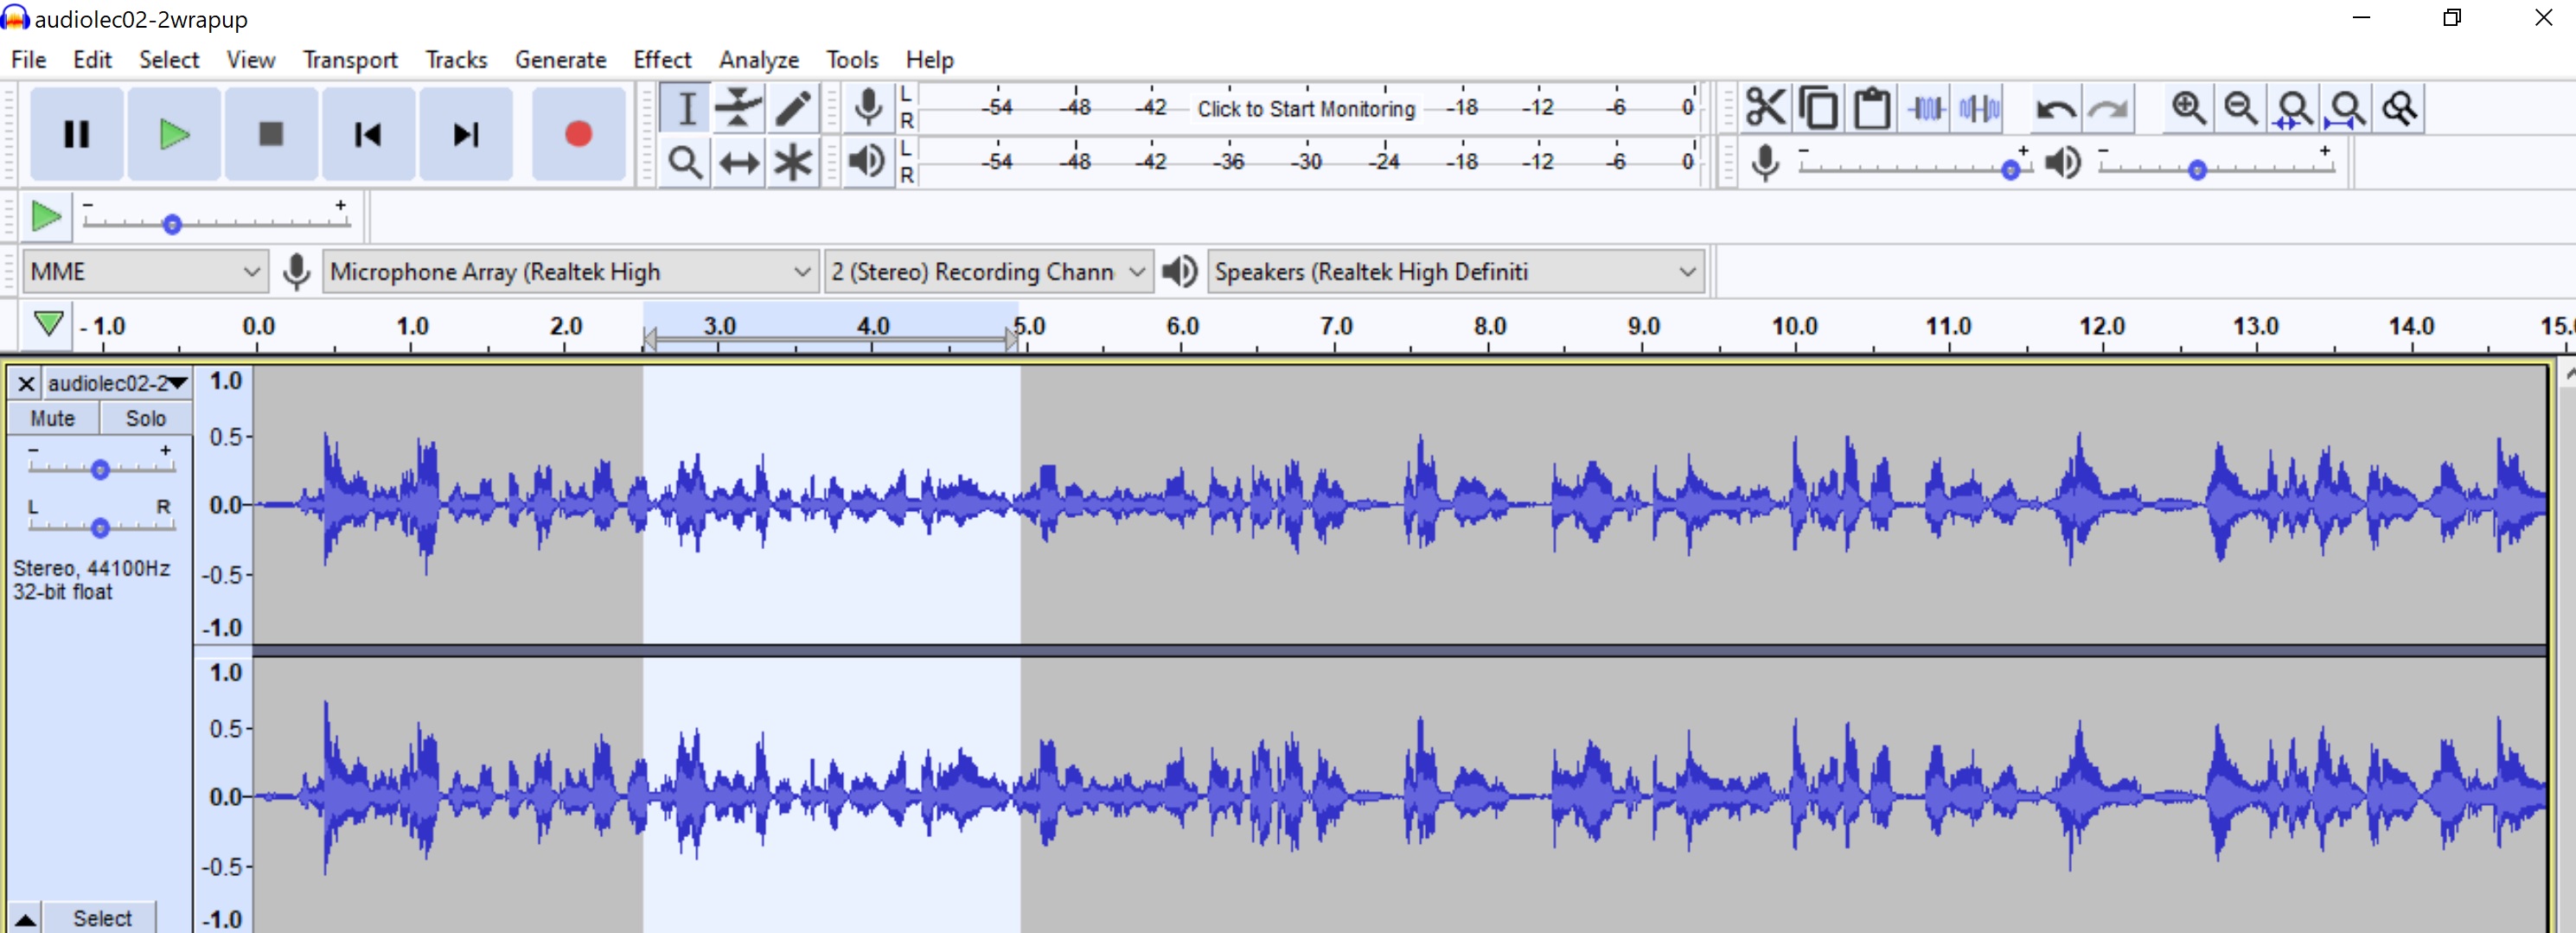Click the Stereo, 44100Hz track info text
The image size is (2576, 933).
[91, 568]
